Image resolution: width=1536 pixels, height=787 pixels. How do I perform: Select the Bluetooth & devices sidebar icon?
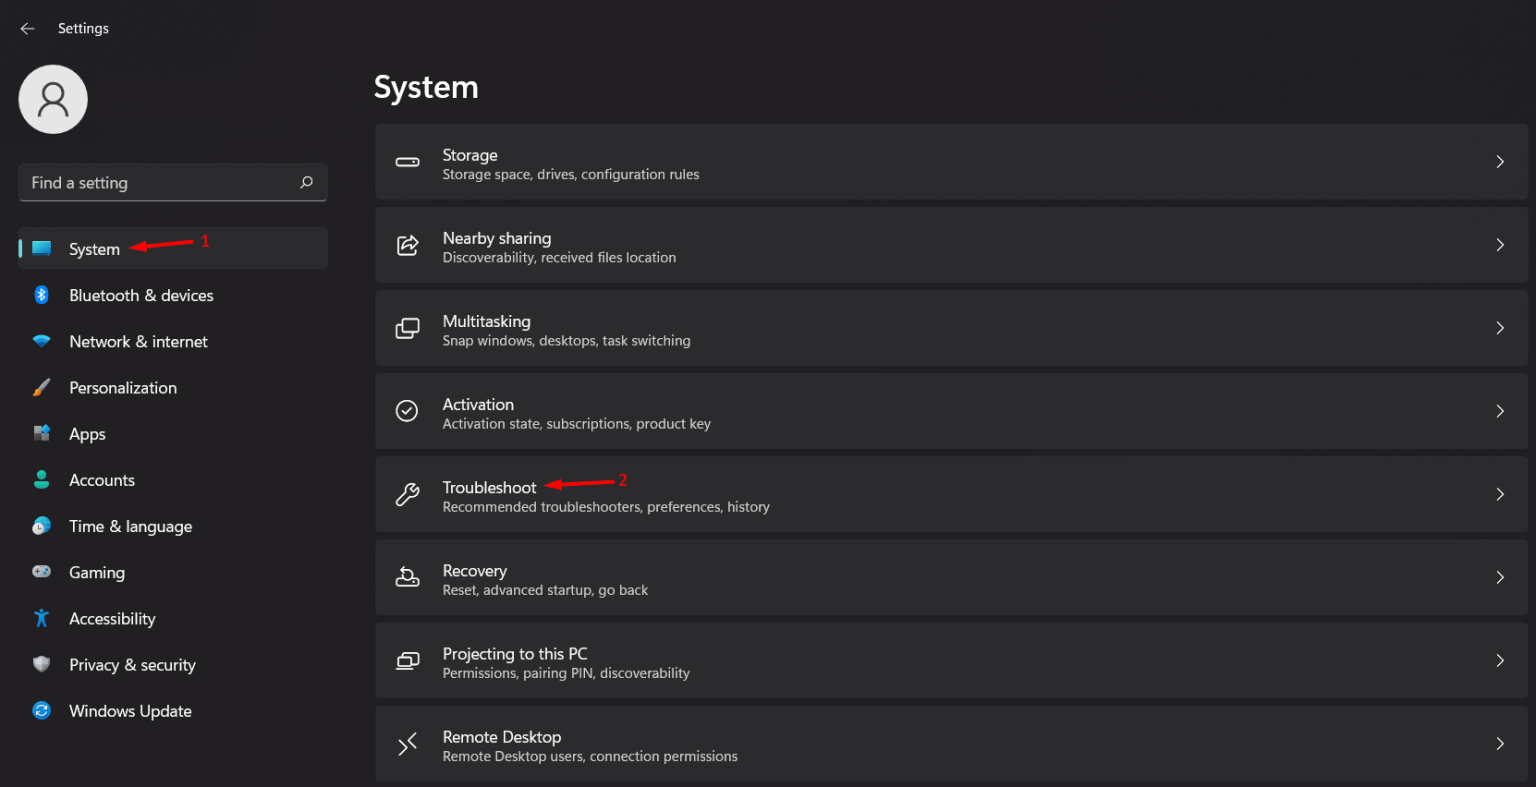(x=41, y=295)
